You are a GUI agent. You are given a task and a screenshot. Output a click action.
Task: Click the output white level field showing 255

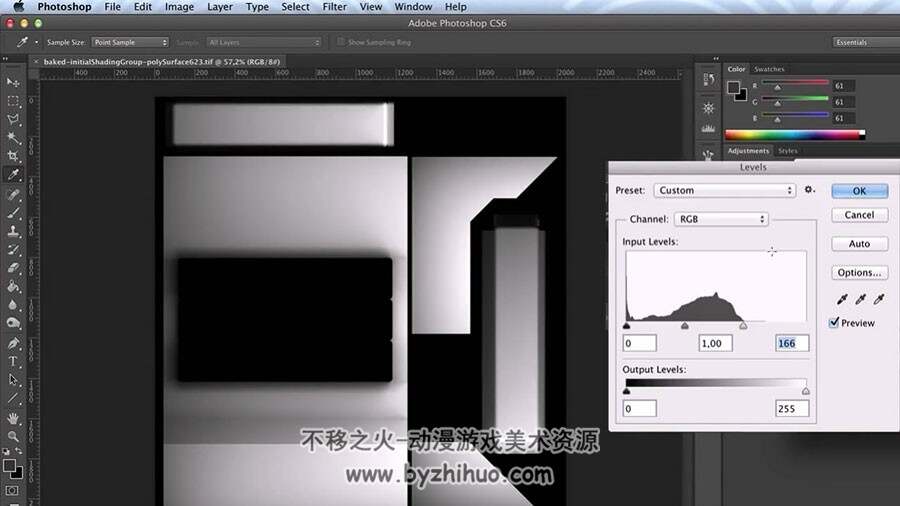pyautogui.click(x=792, y=408)
